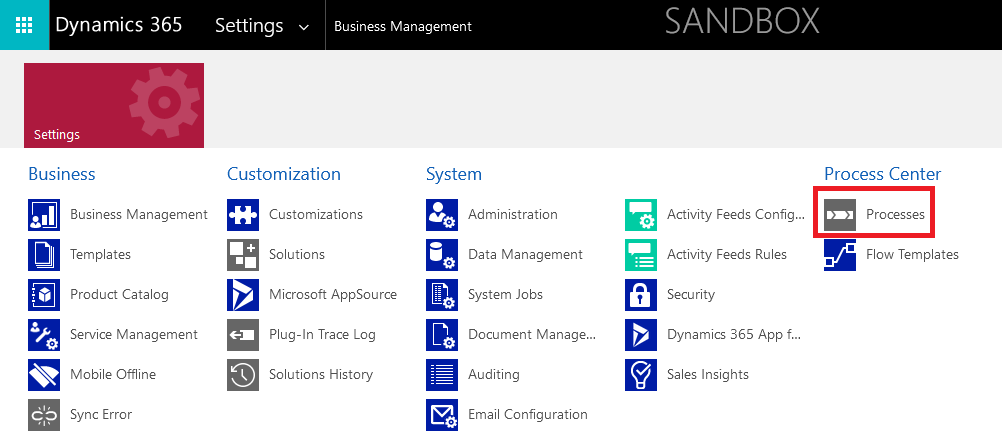Open the Activity Feeds Config... link
This screenshot has width=1002, height=433.
tap(736, 215)
